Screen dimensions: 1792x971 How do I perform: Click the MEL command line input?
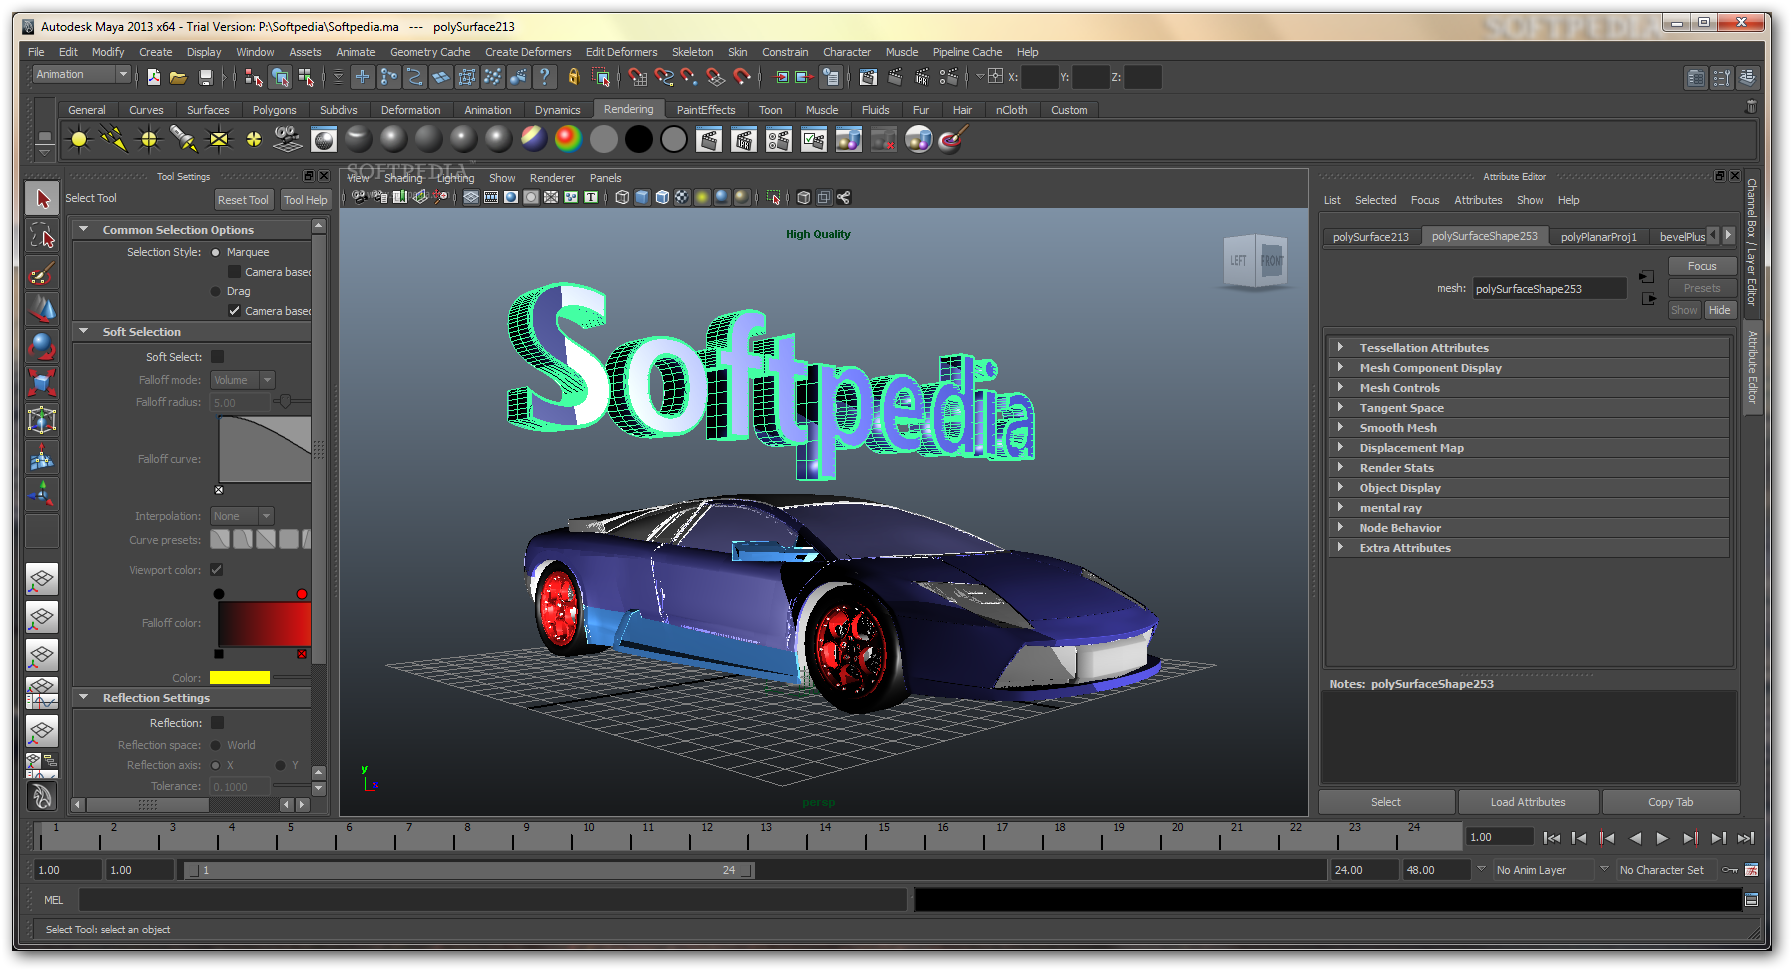[493, 900]
